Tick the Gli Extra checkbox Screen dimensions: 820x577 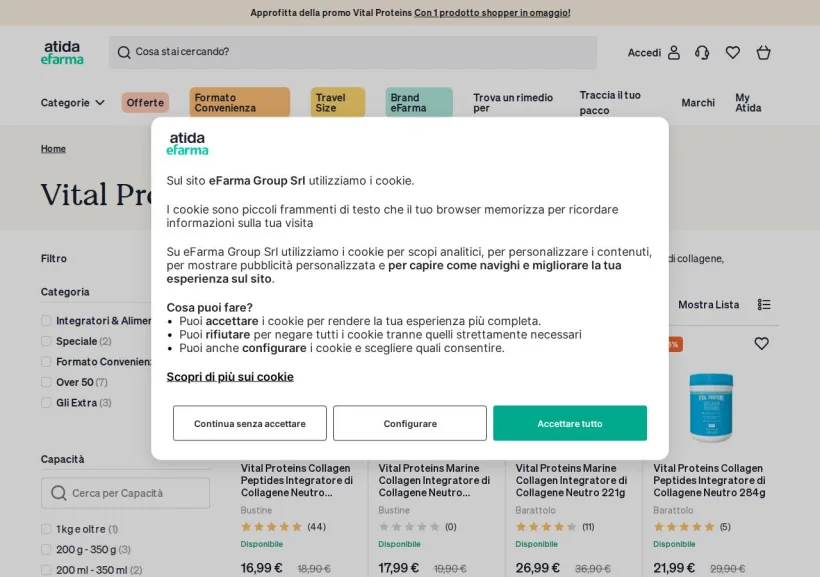pos(46,403)
